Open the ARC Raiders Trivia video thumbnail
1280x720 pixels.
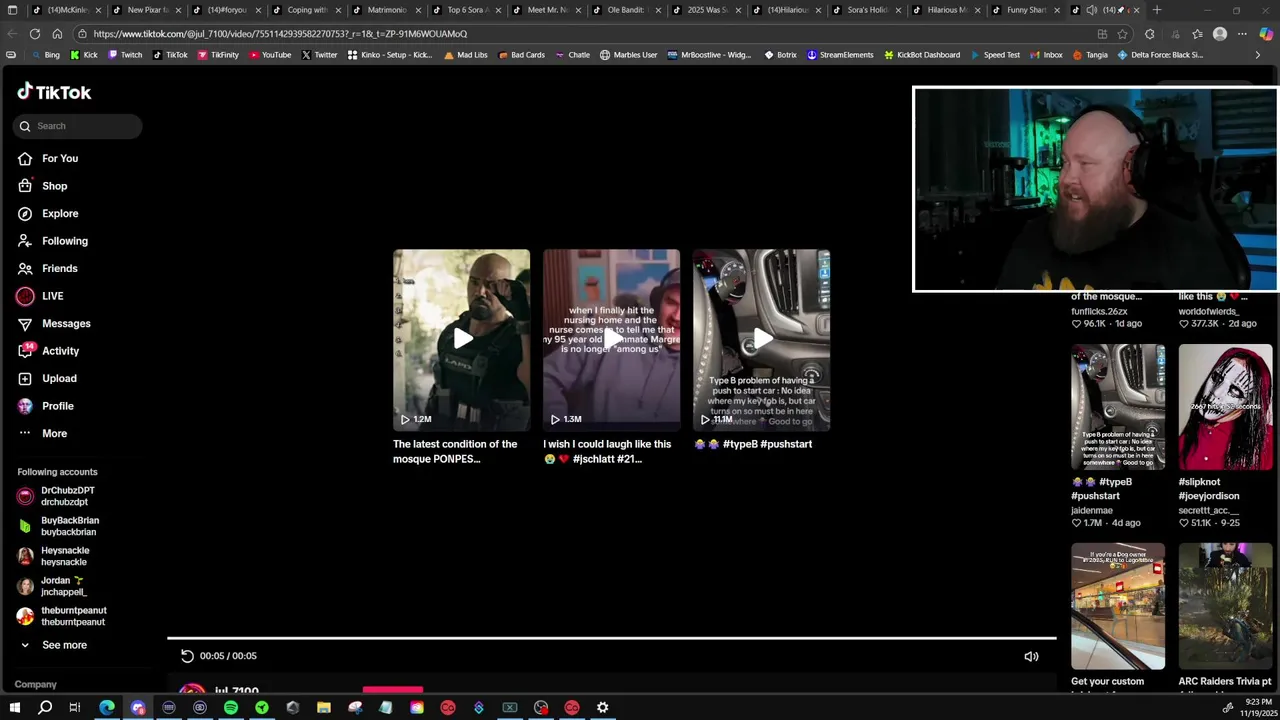pos(1225,606)
